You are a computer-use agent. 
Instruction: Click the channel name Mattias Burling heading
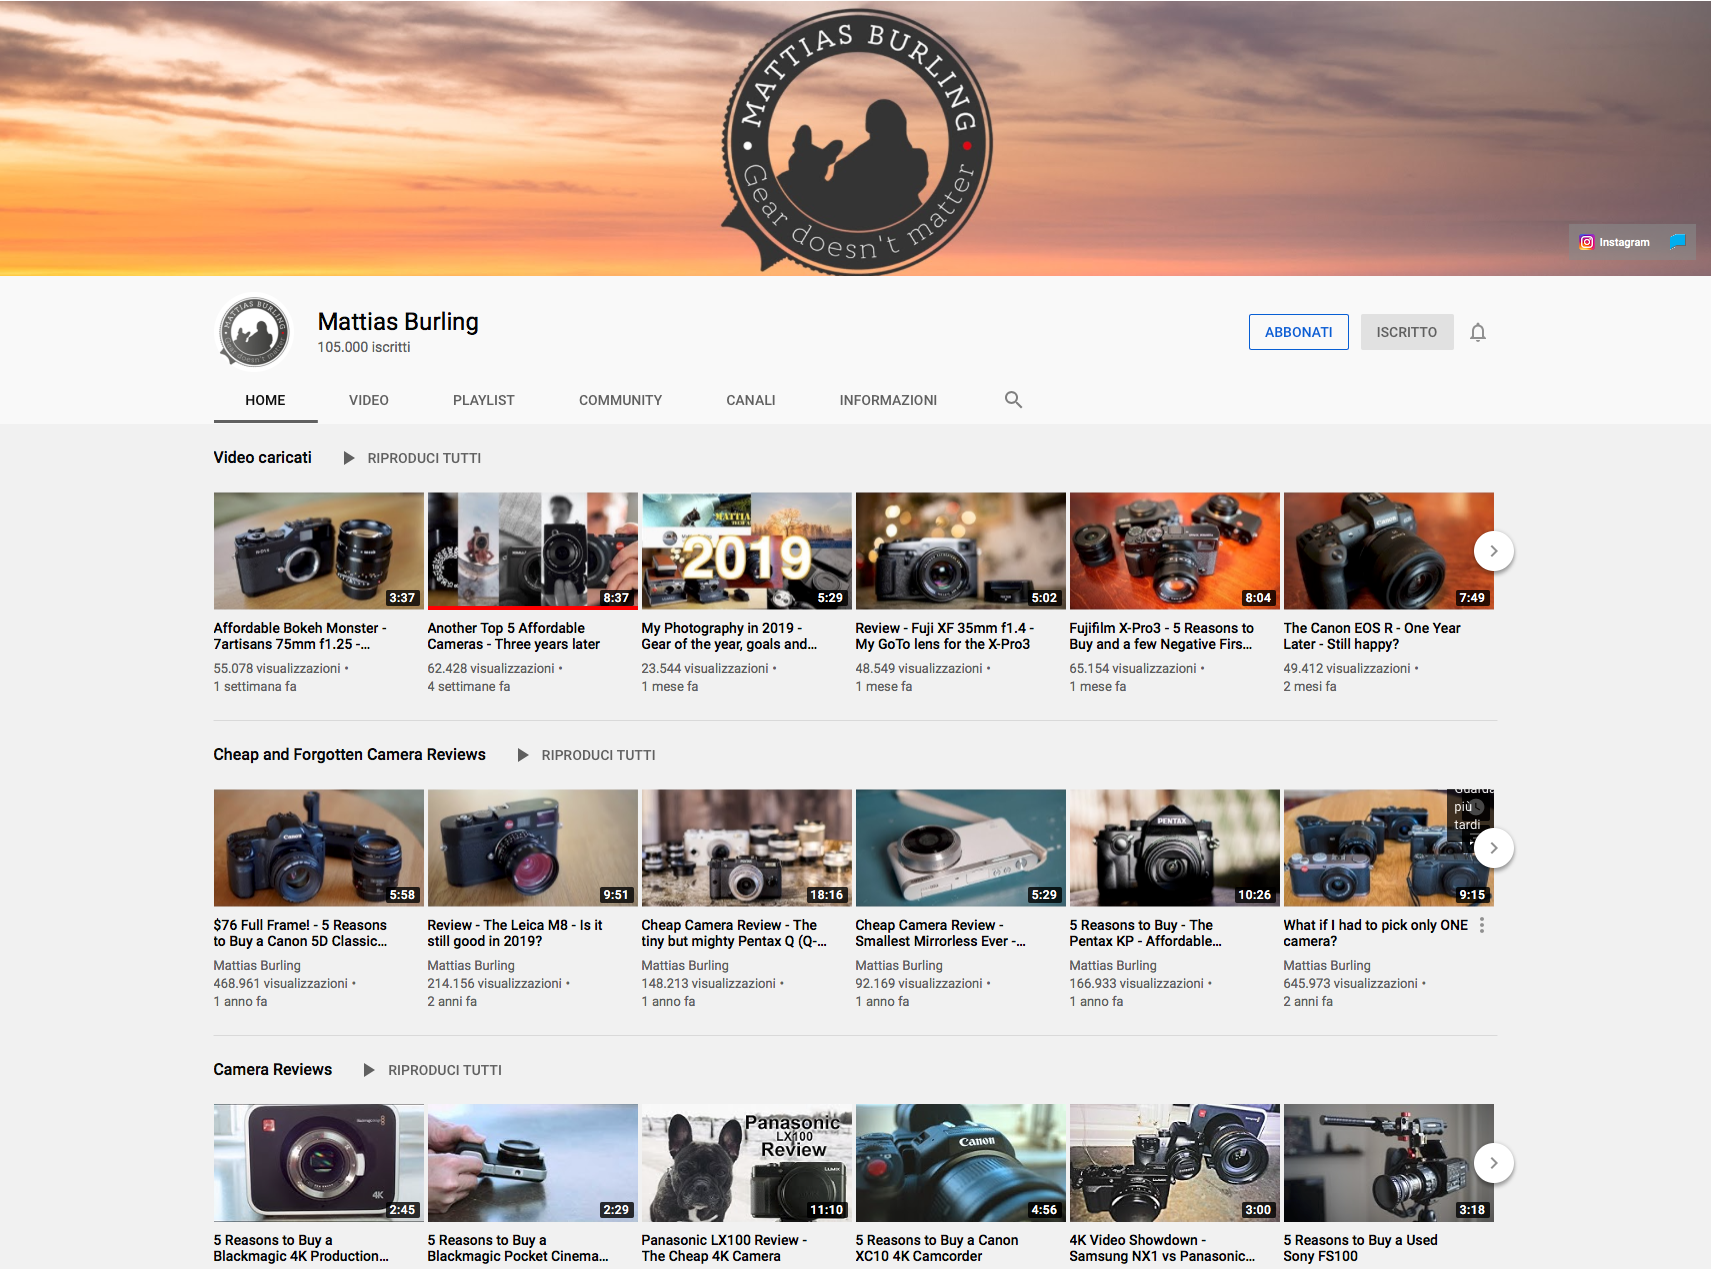(398, 322)
